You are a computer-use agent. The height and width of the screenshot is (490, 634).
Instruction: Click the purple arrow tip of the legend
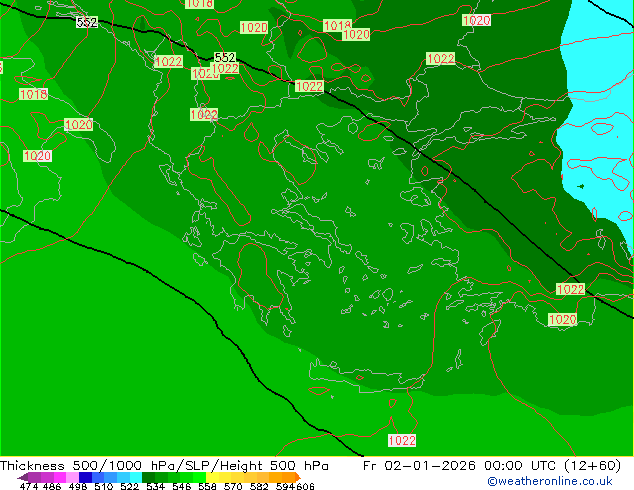22,478
